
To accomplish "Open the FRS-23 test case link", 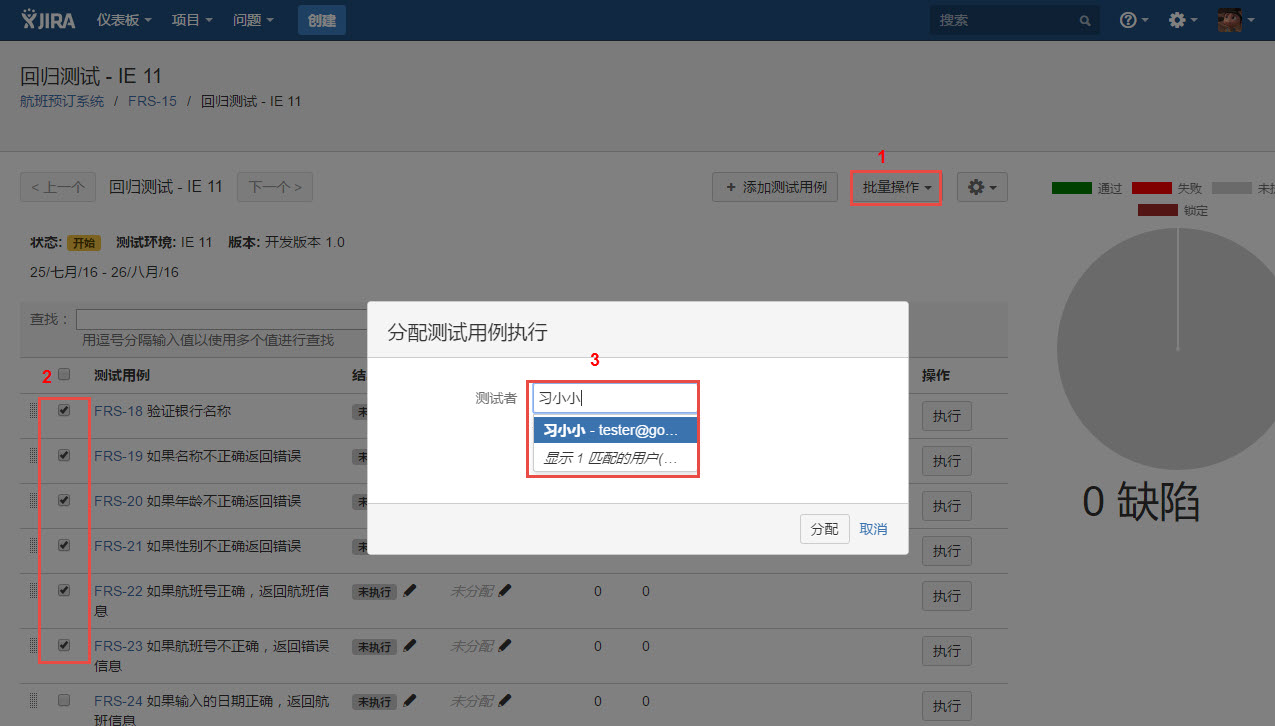I will click(x=118, y=646).
